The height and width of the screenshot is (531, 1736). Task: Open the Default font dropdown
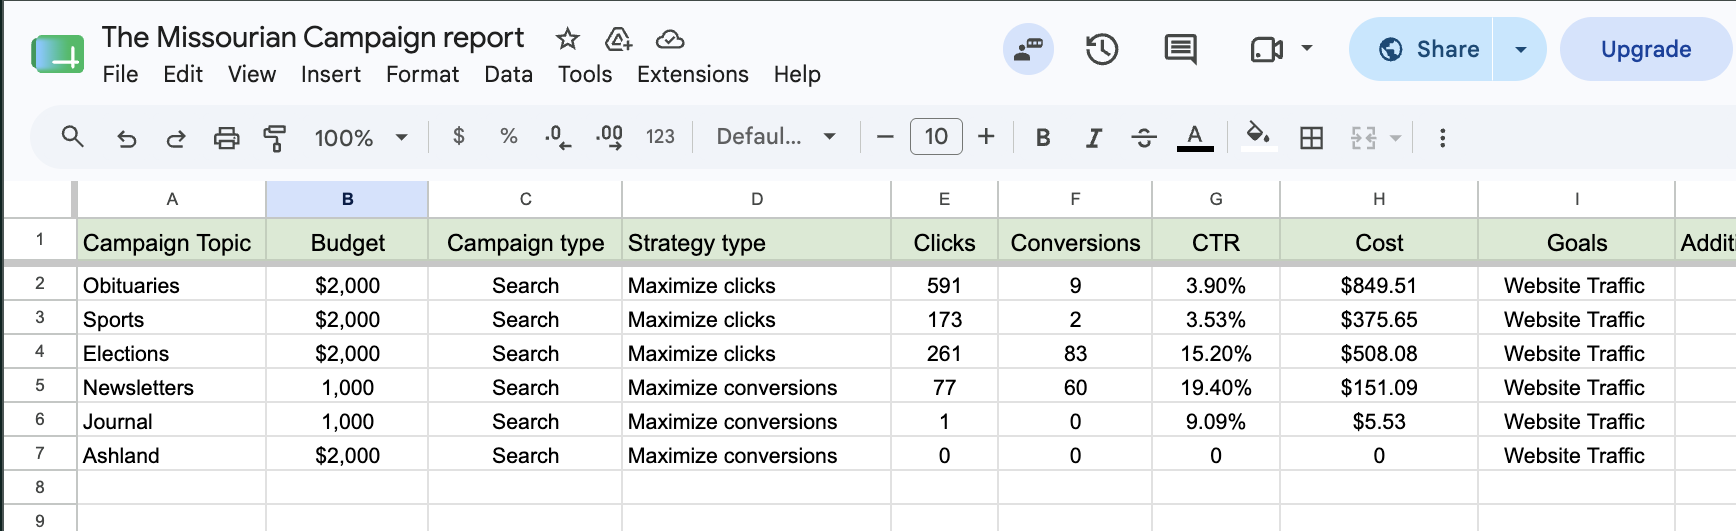pyautogui.click(x=776, y=137)
